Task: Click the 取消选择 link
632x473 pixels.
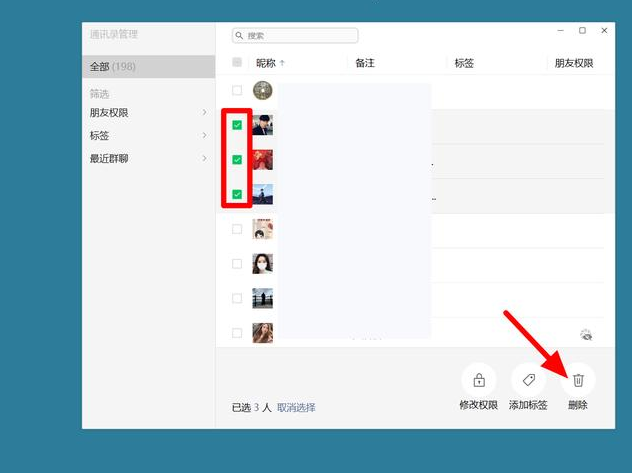Action: pyautogui.click(x=296, y=407)
